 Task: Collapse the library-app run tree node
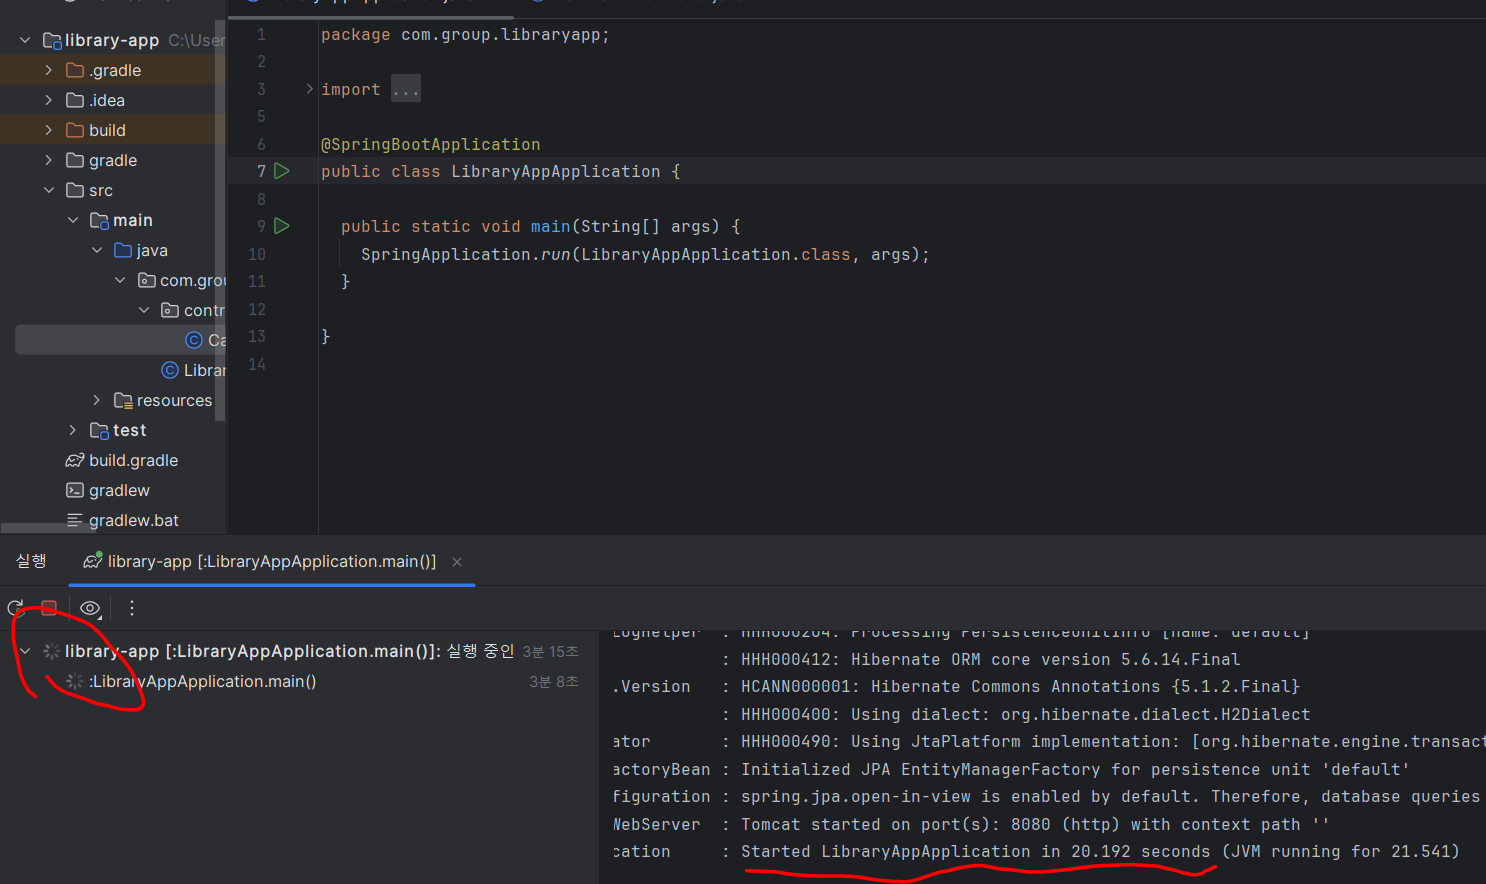(x=25, y=651)
